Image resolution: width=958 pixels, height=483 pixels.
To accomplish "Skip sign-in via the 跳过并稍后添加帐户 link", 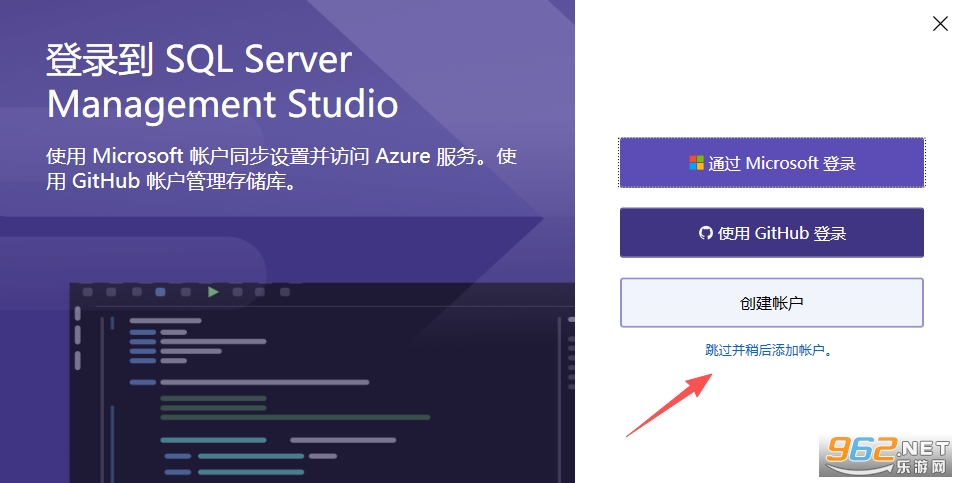I will [x=769, y=350].
